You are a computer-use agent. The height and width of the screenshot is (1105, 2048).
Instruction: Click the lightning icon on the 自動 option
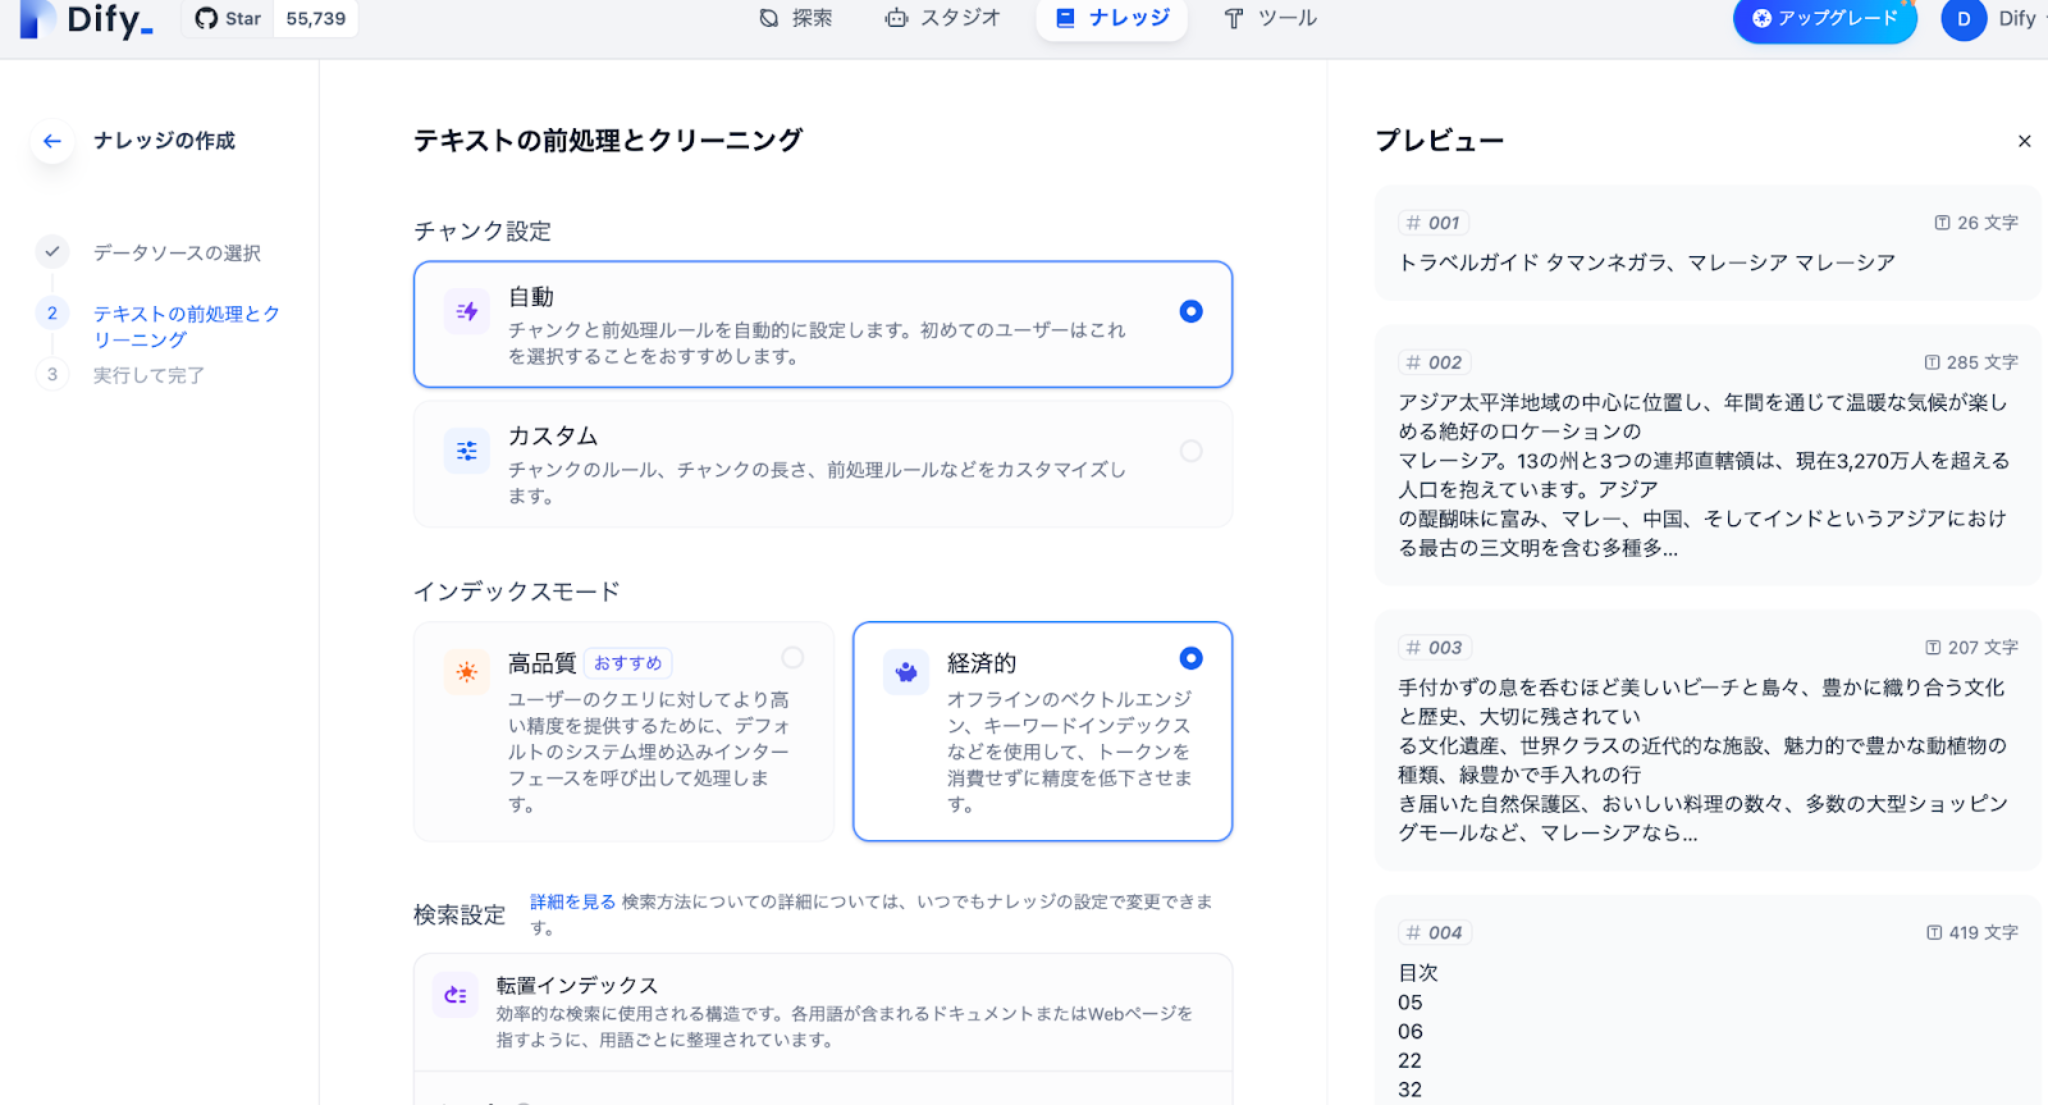click(465, 311)
